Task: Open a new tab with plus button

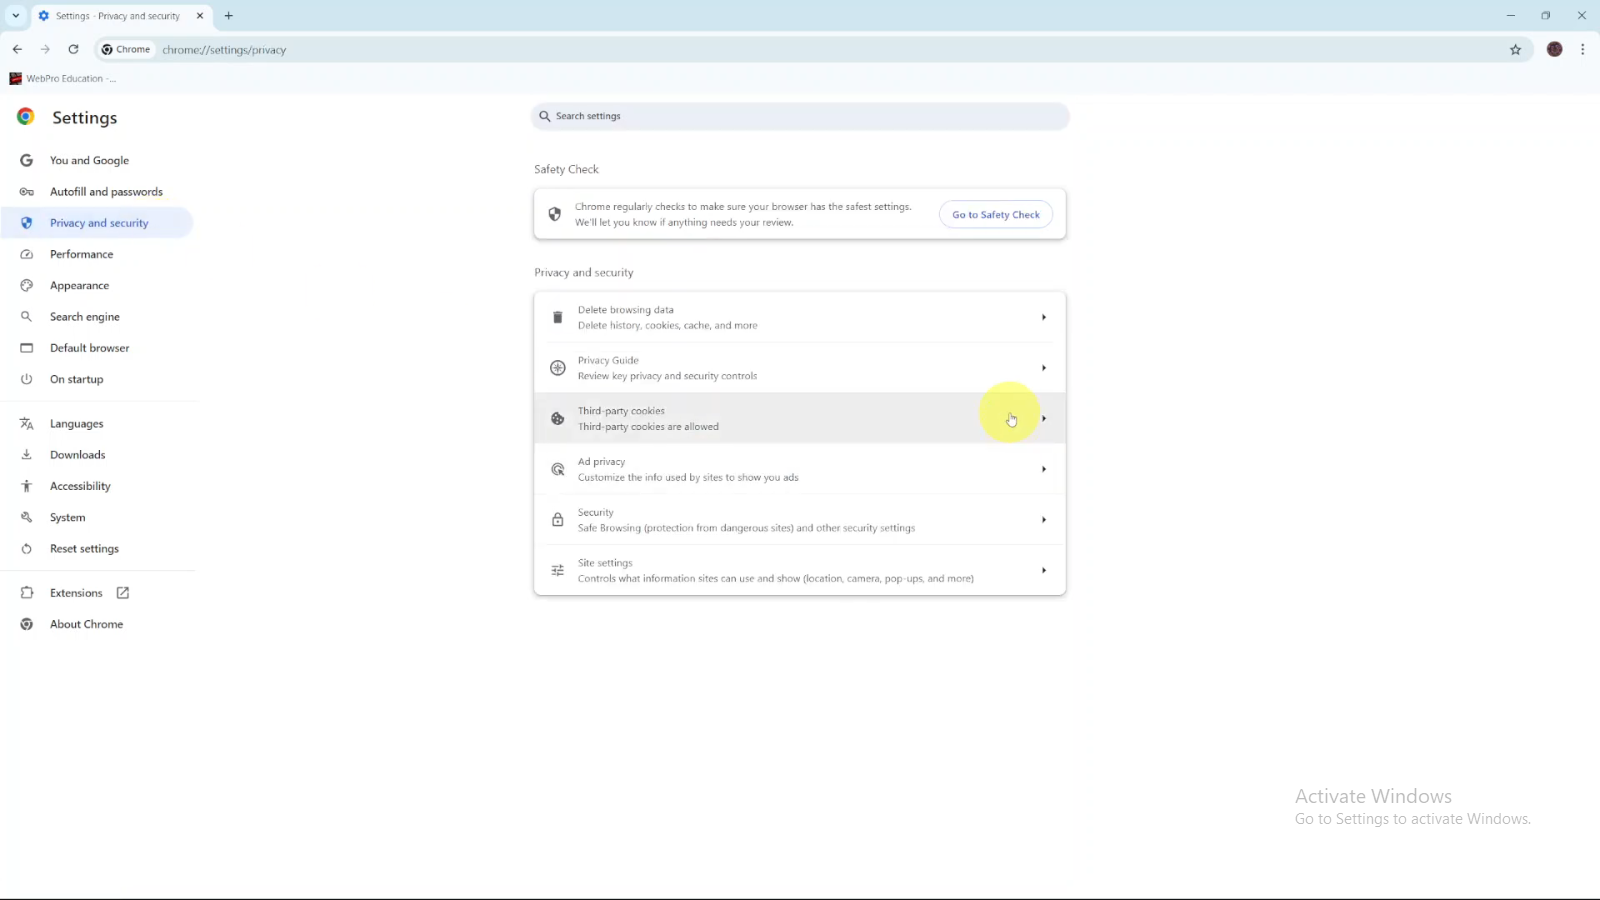Action: click(228, 16)
